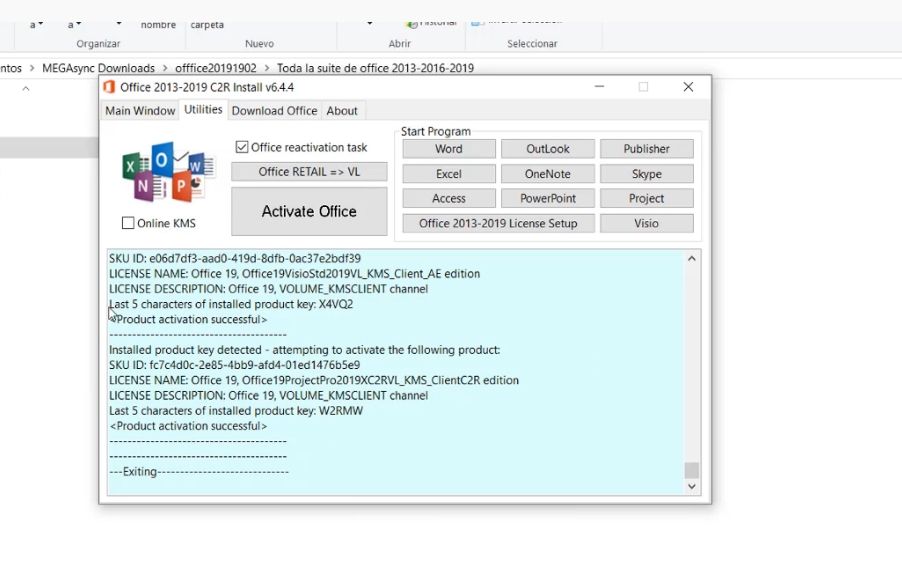Start the PowerPoint program

(x=548, y=199)
